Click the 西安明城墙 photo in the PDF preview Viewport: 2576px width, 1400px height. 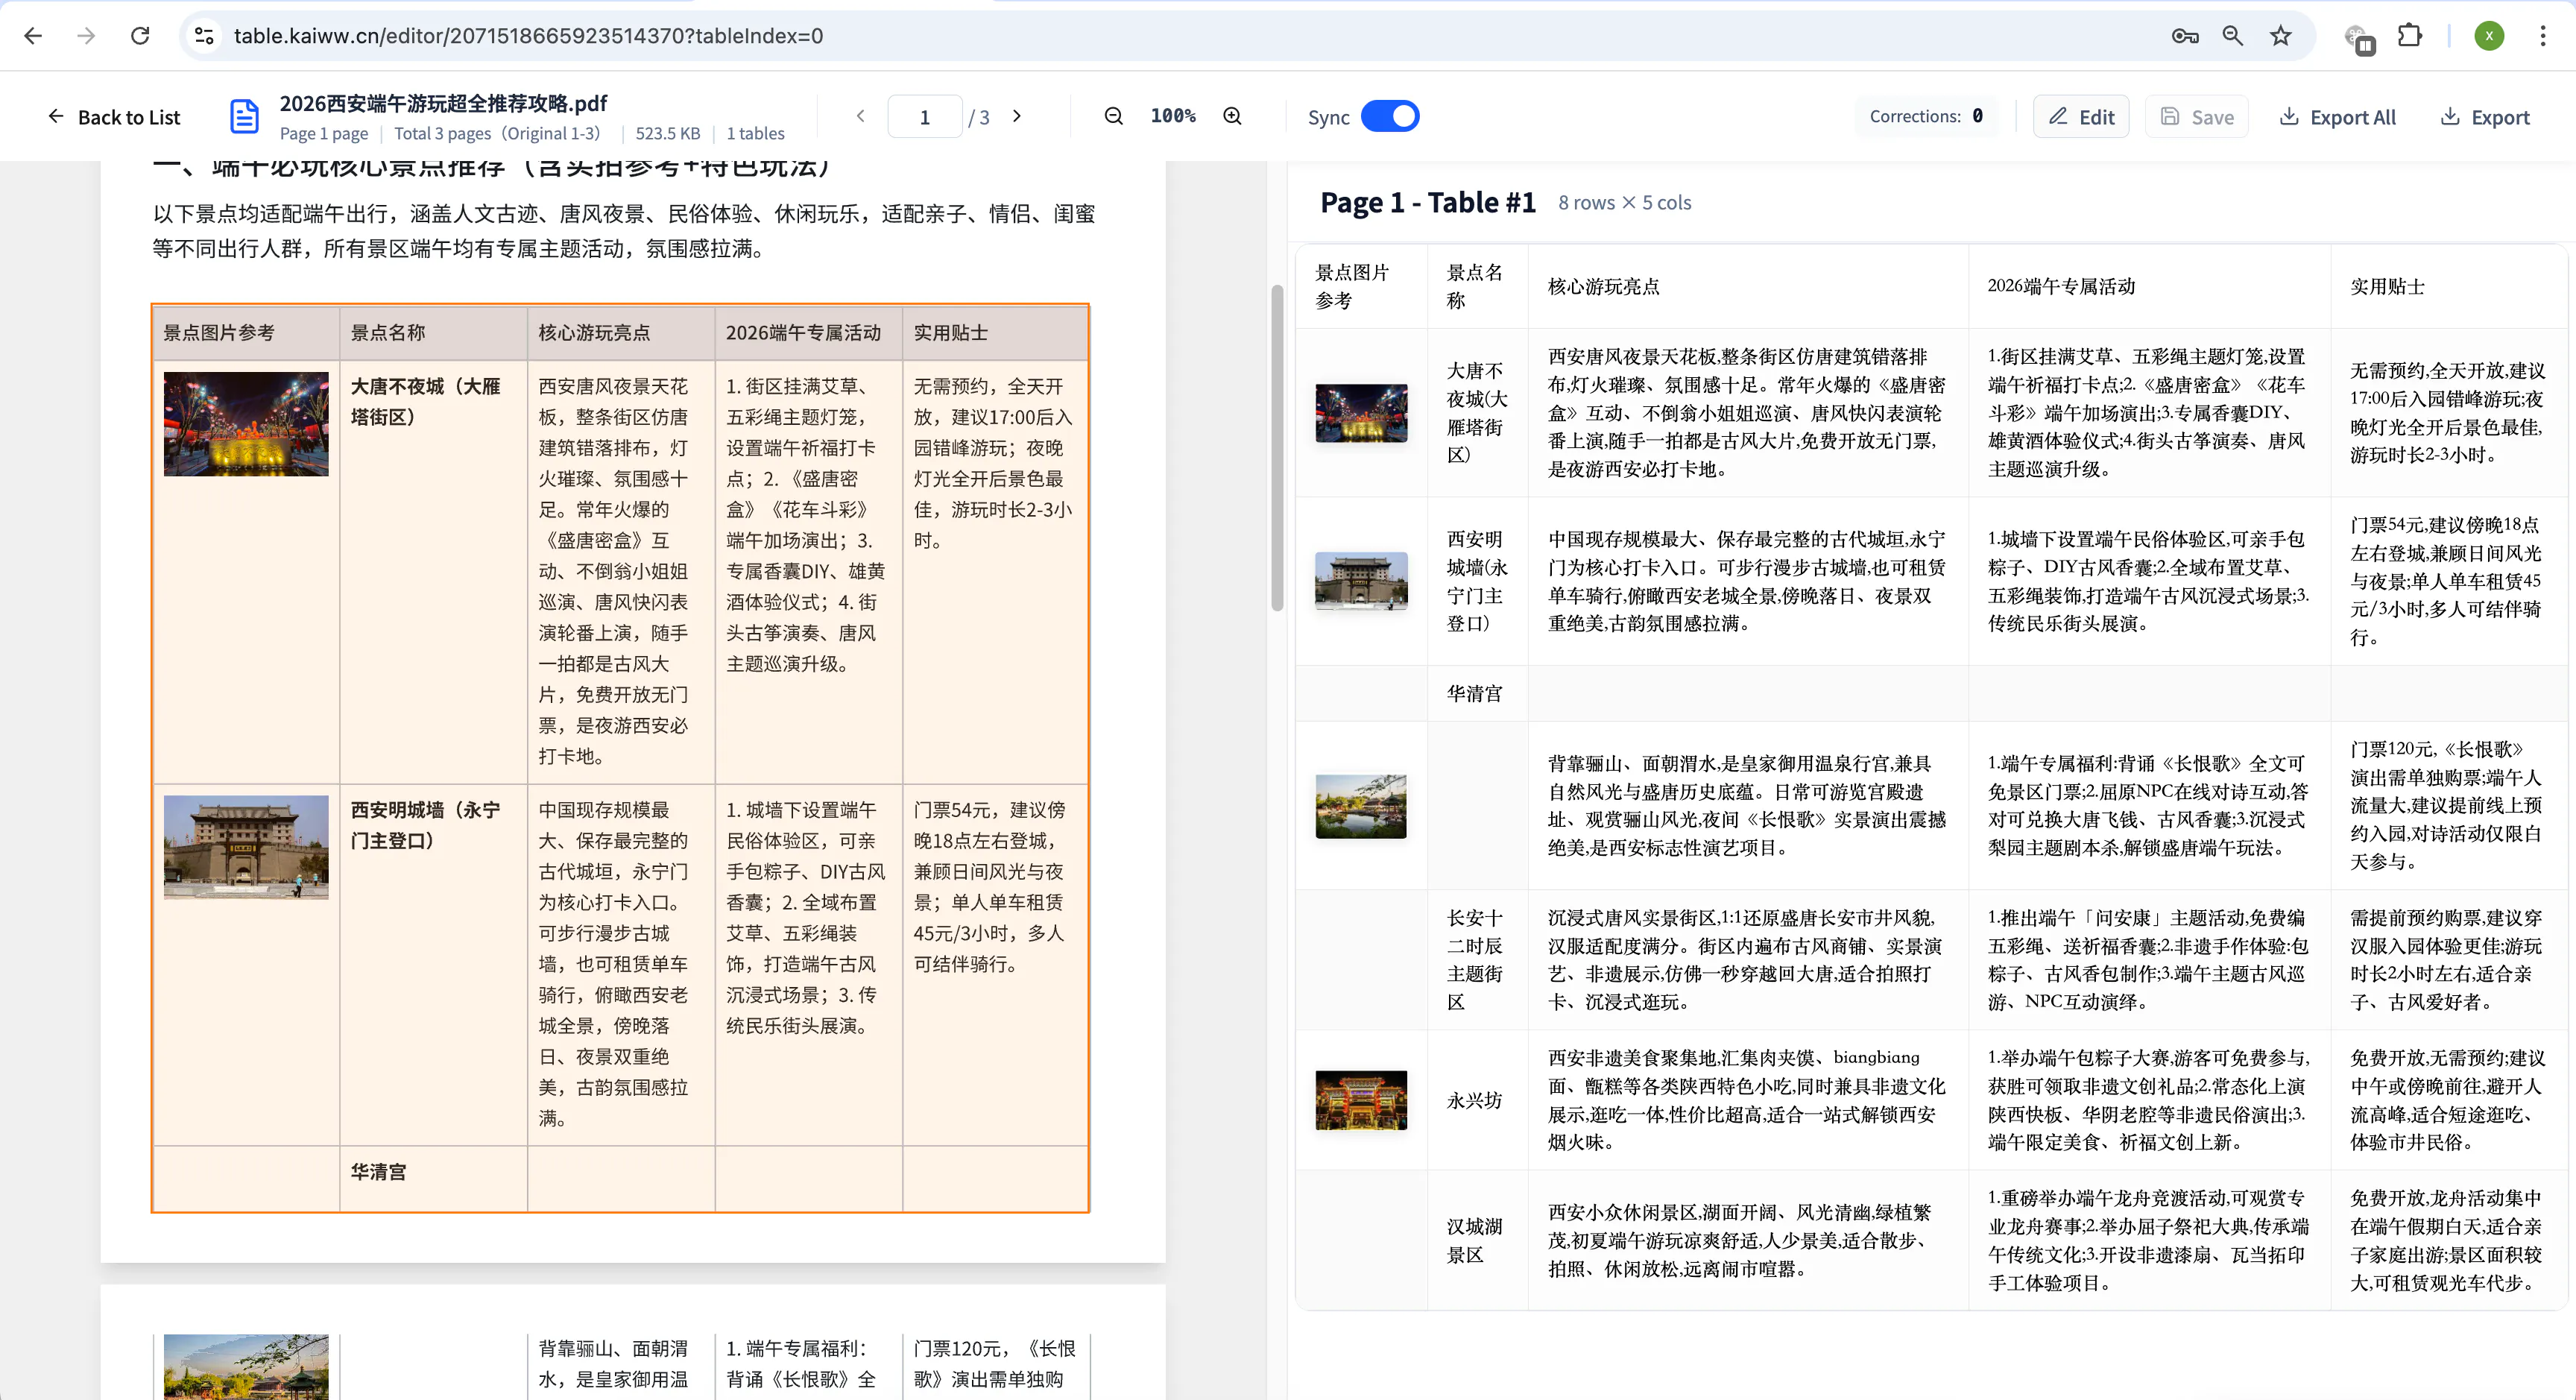point(246,847)
